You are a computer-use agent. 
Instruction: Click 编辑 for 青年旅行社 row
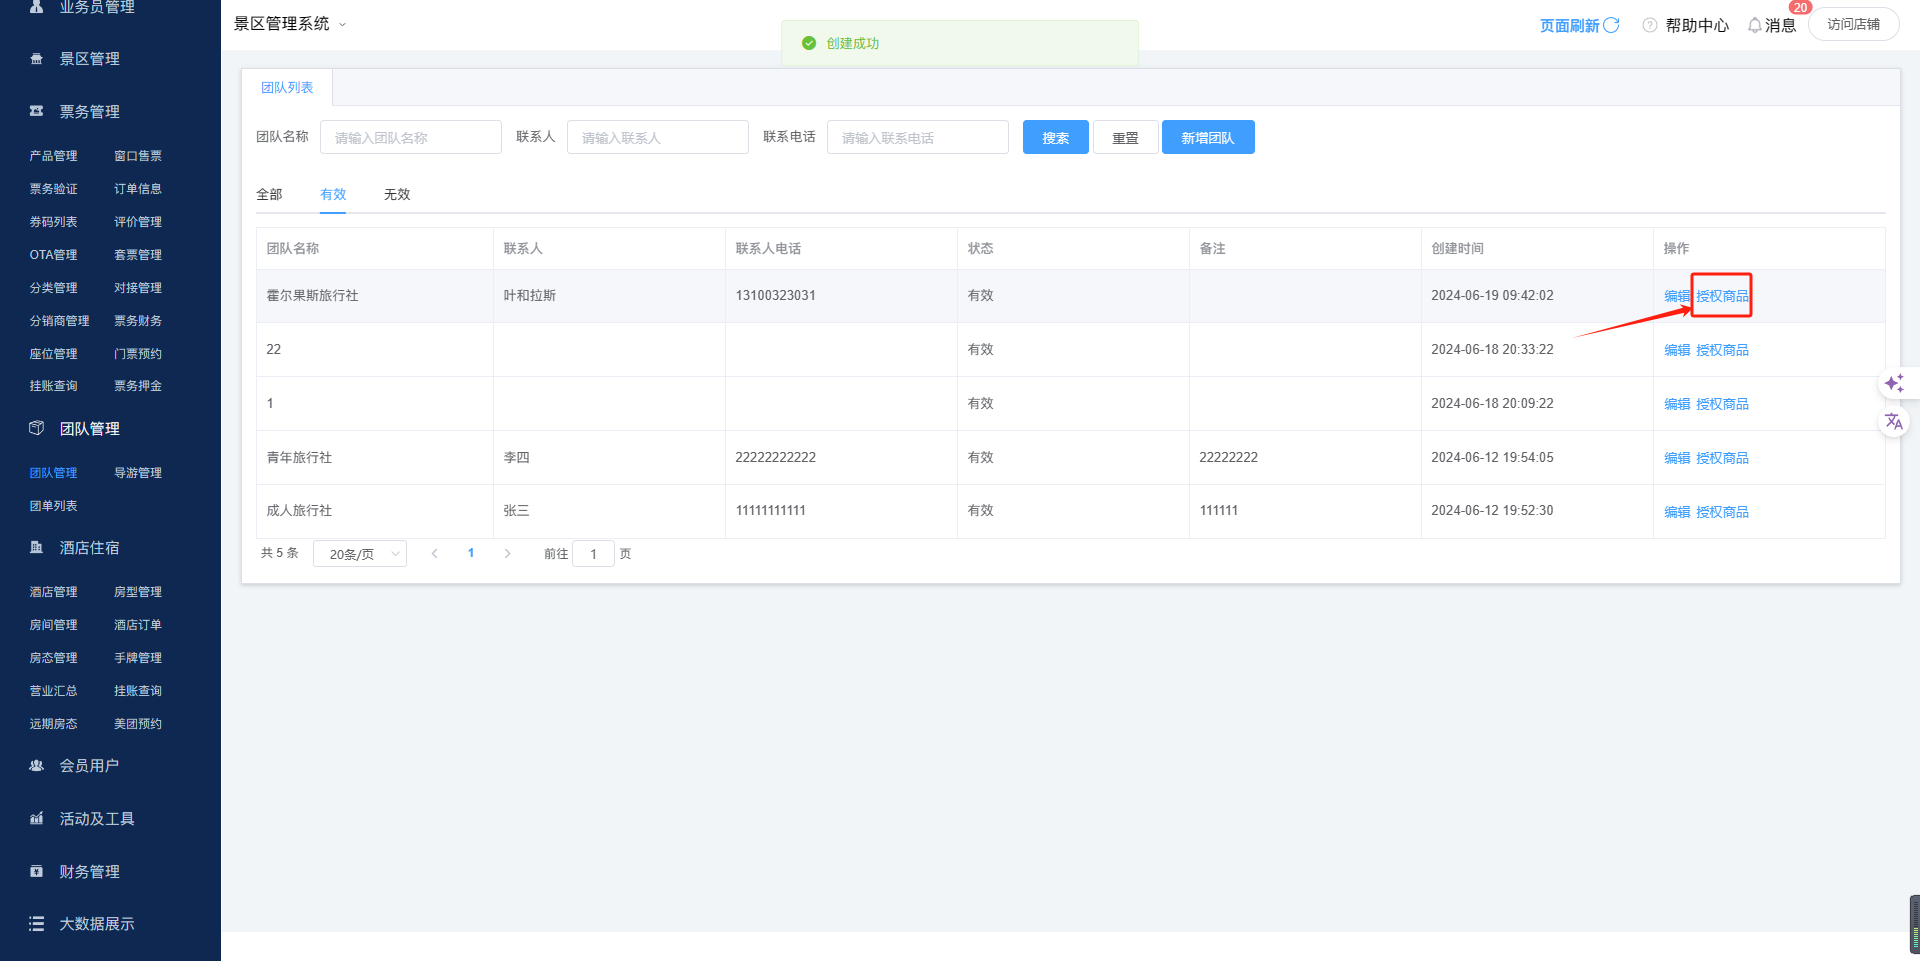coord(1676,458)
